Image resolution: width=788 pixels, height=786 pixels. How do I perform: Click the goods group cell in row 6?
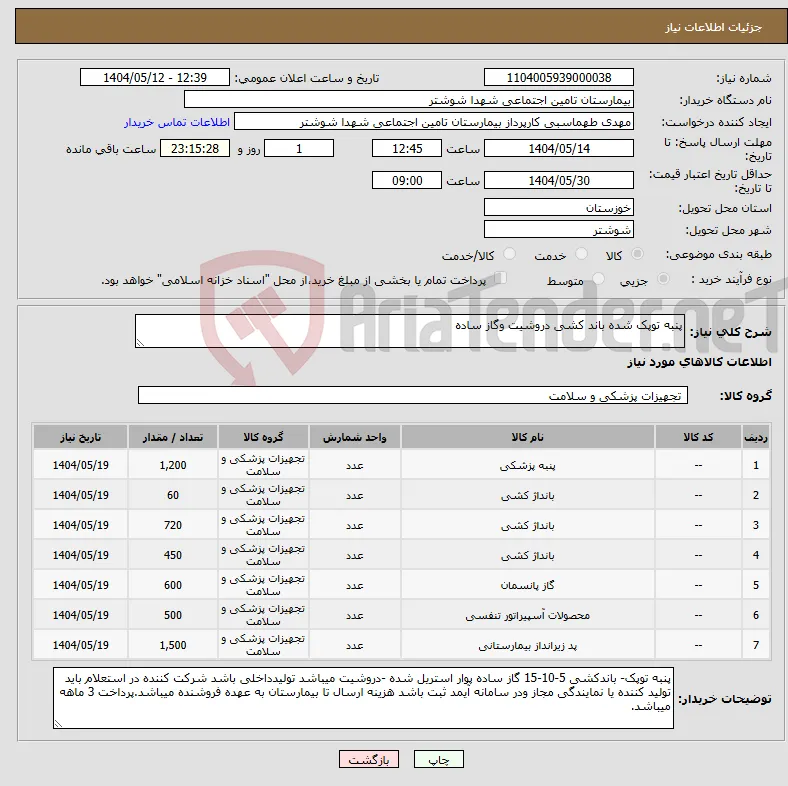pos(263,615)
